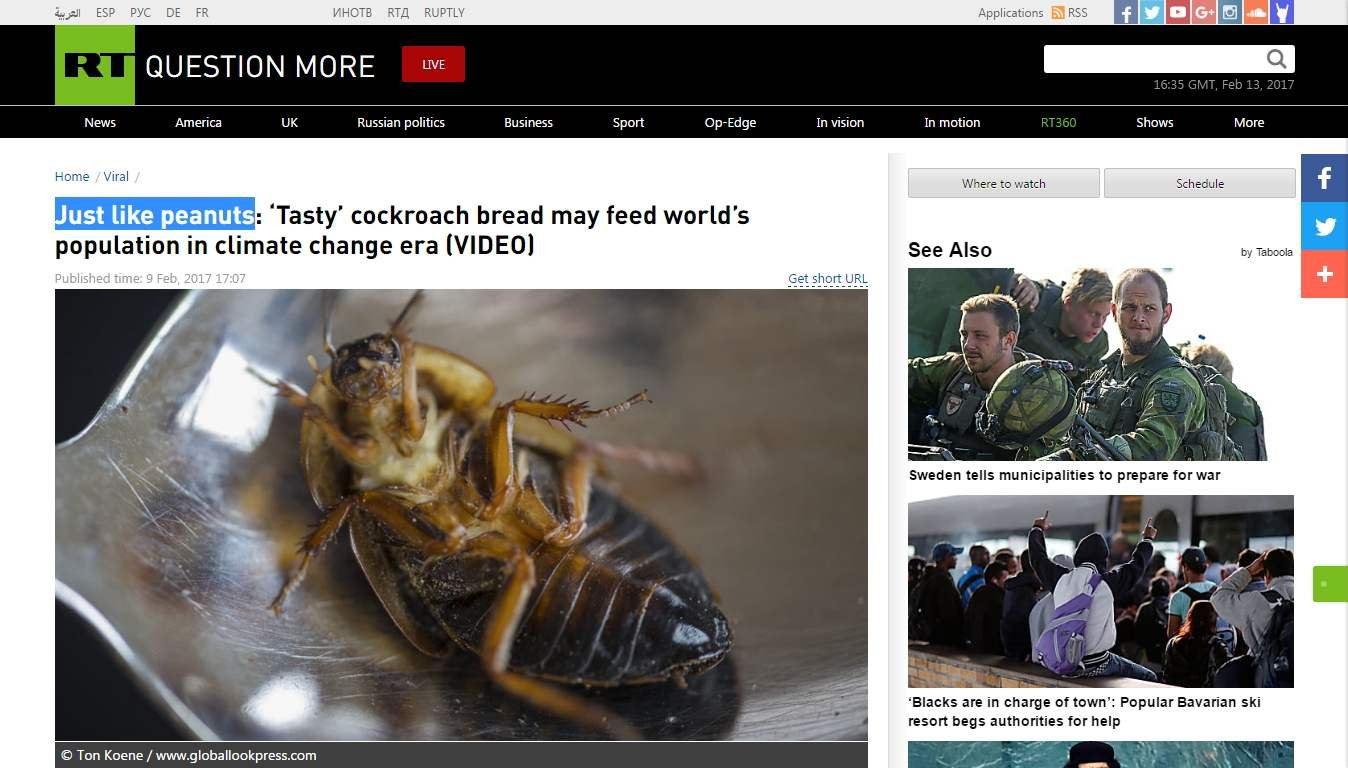Click the Where to watch button
The image size is (1348, 768).
point(1003,183)
